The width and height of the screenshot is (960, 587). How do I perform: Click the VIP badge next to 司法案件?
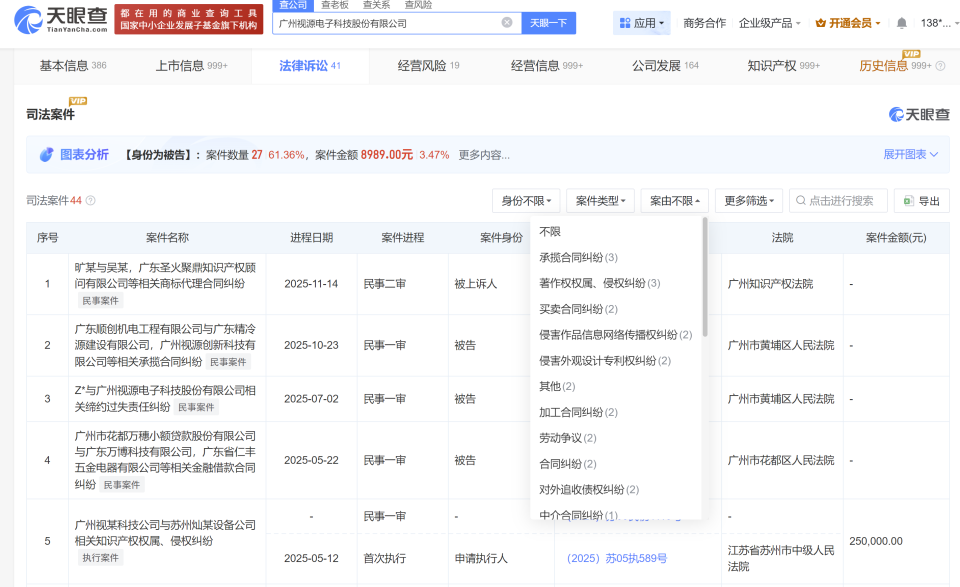(x=77, y=100)
